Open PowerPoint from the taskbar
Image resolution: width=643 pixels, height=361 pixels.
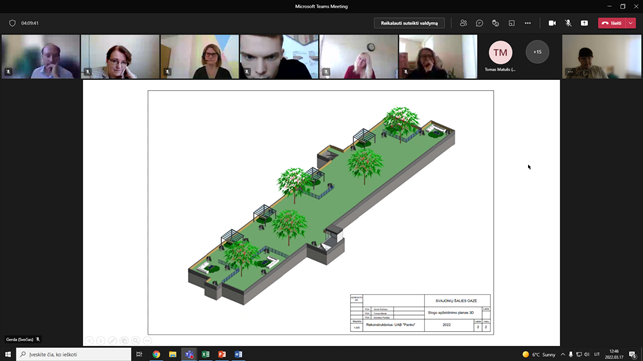pos(222,354)
